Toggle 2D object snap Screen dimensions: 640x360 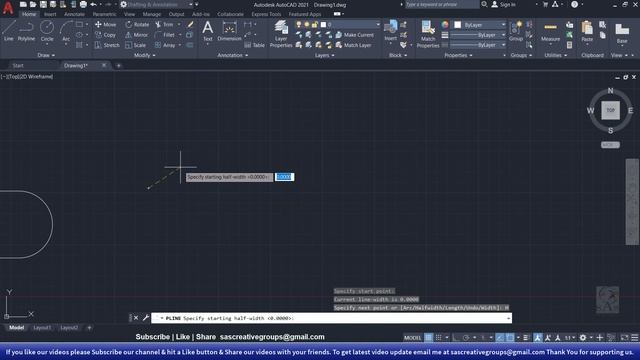tap(510, 338)
